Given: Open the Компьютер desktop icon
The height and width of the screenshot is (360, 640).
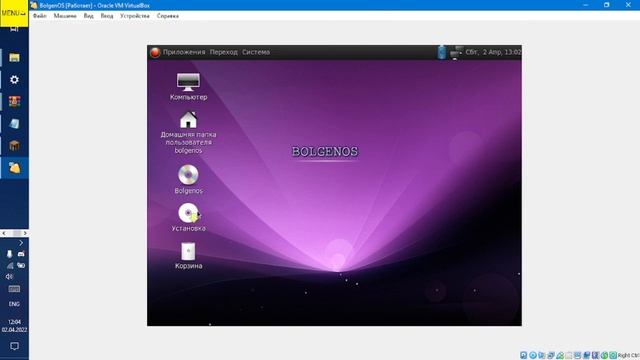Looking at the screenshot, I should tap(188, 87).
